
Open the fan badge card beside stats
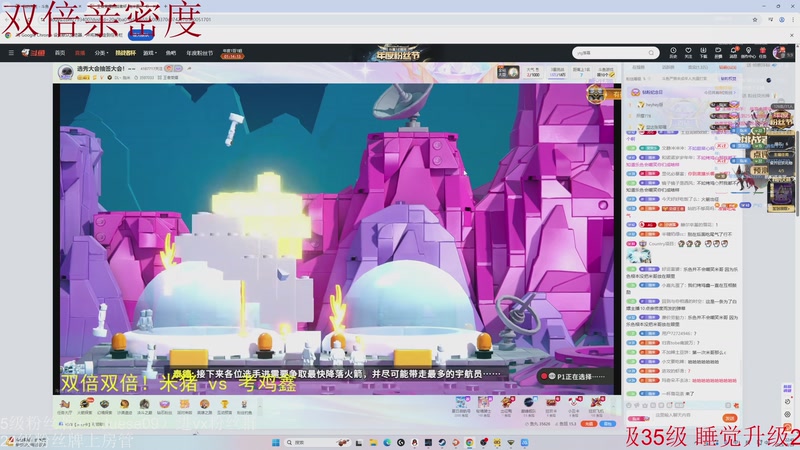click(x=508, y=72)
